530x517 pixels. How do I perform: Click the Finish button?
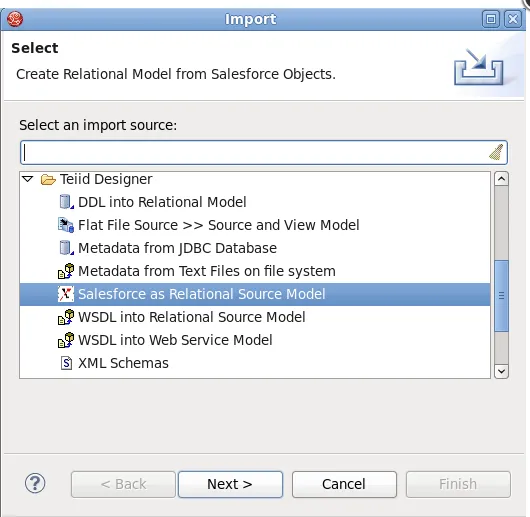[458, 484]
